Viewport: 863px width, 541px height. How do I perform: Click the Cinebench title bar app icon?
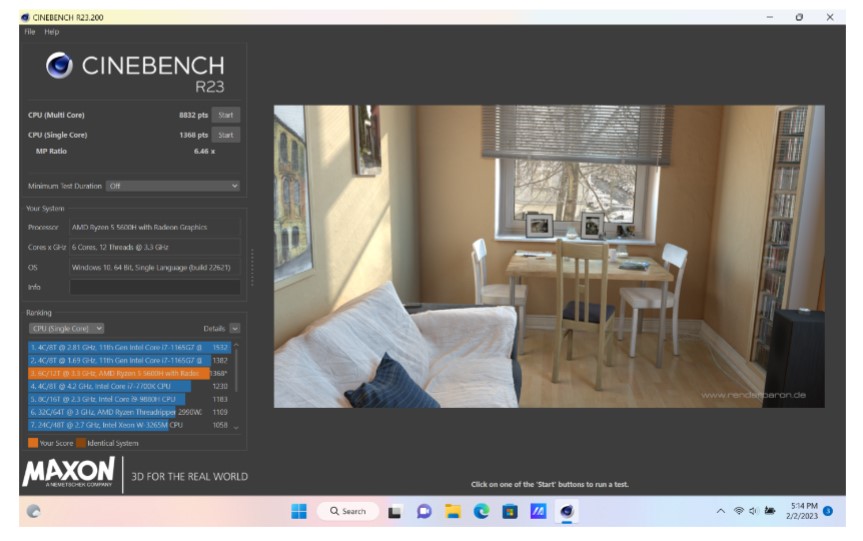[x=25, y=18]
